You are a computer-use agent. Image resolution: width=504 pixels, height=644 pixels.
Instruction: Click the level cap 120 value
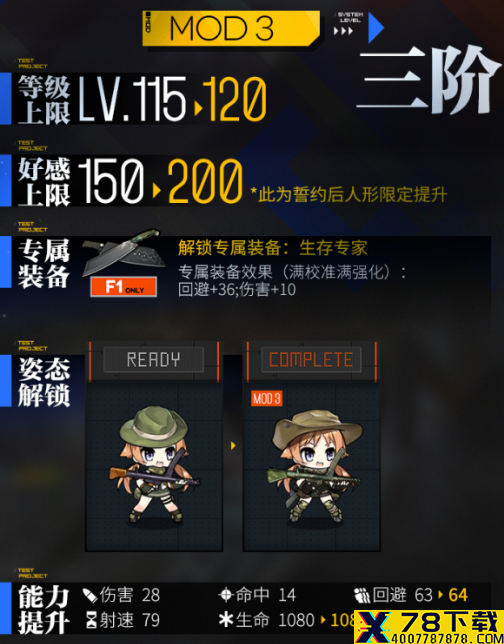tap(235, 99)
